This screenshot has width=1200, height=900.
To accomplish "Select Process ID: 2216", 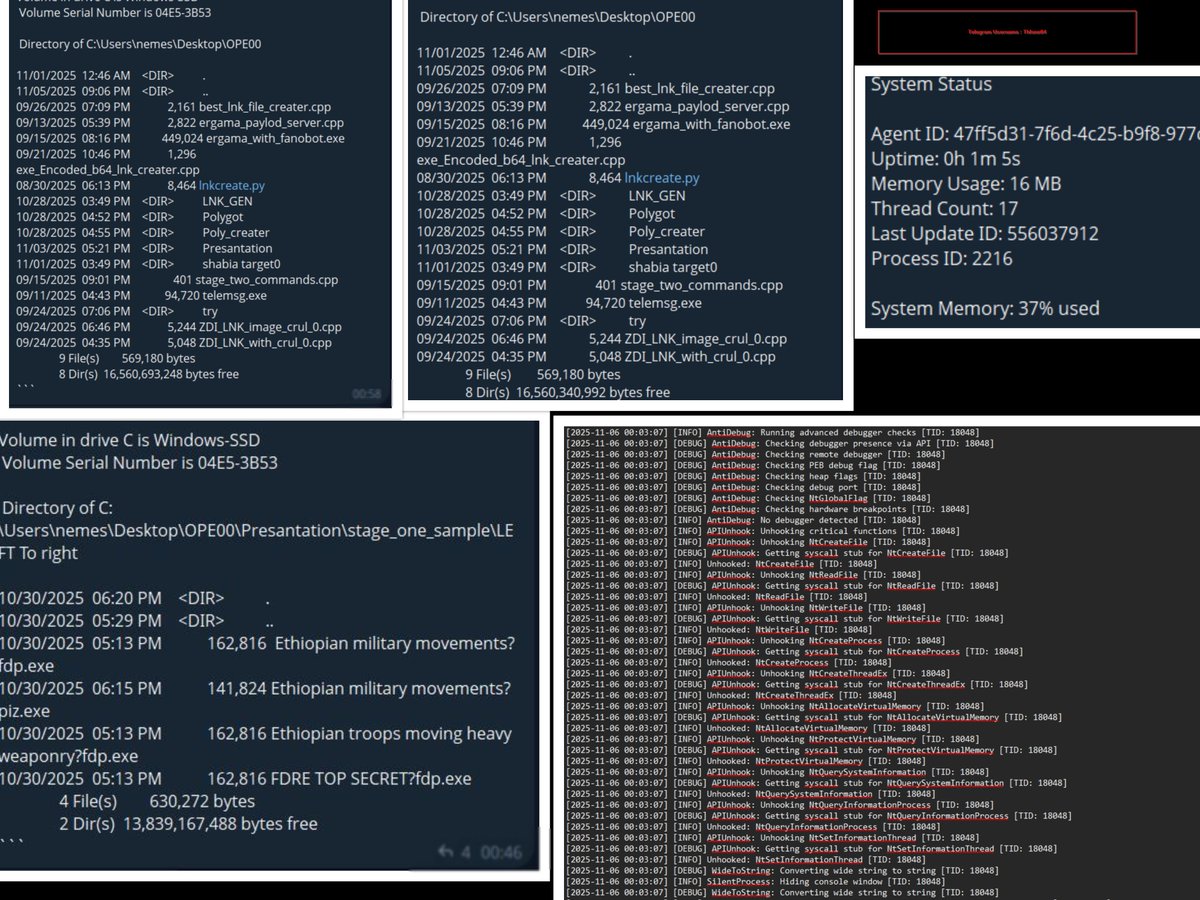I will [941, 258].
